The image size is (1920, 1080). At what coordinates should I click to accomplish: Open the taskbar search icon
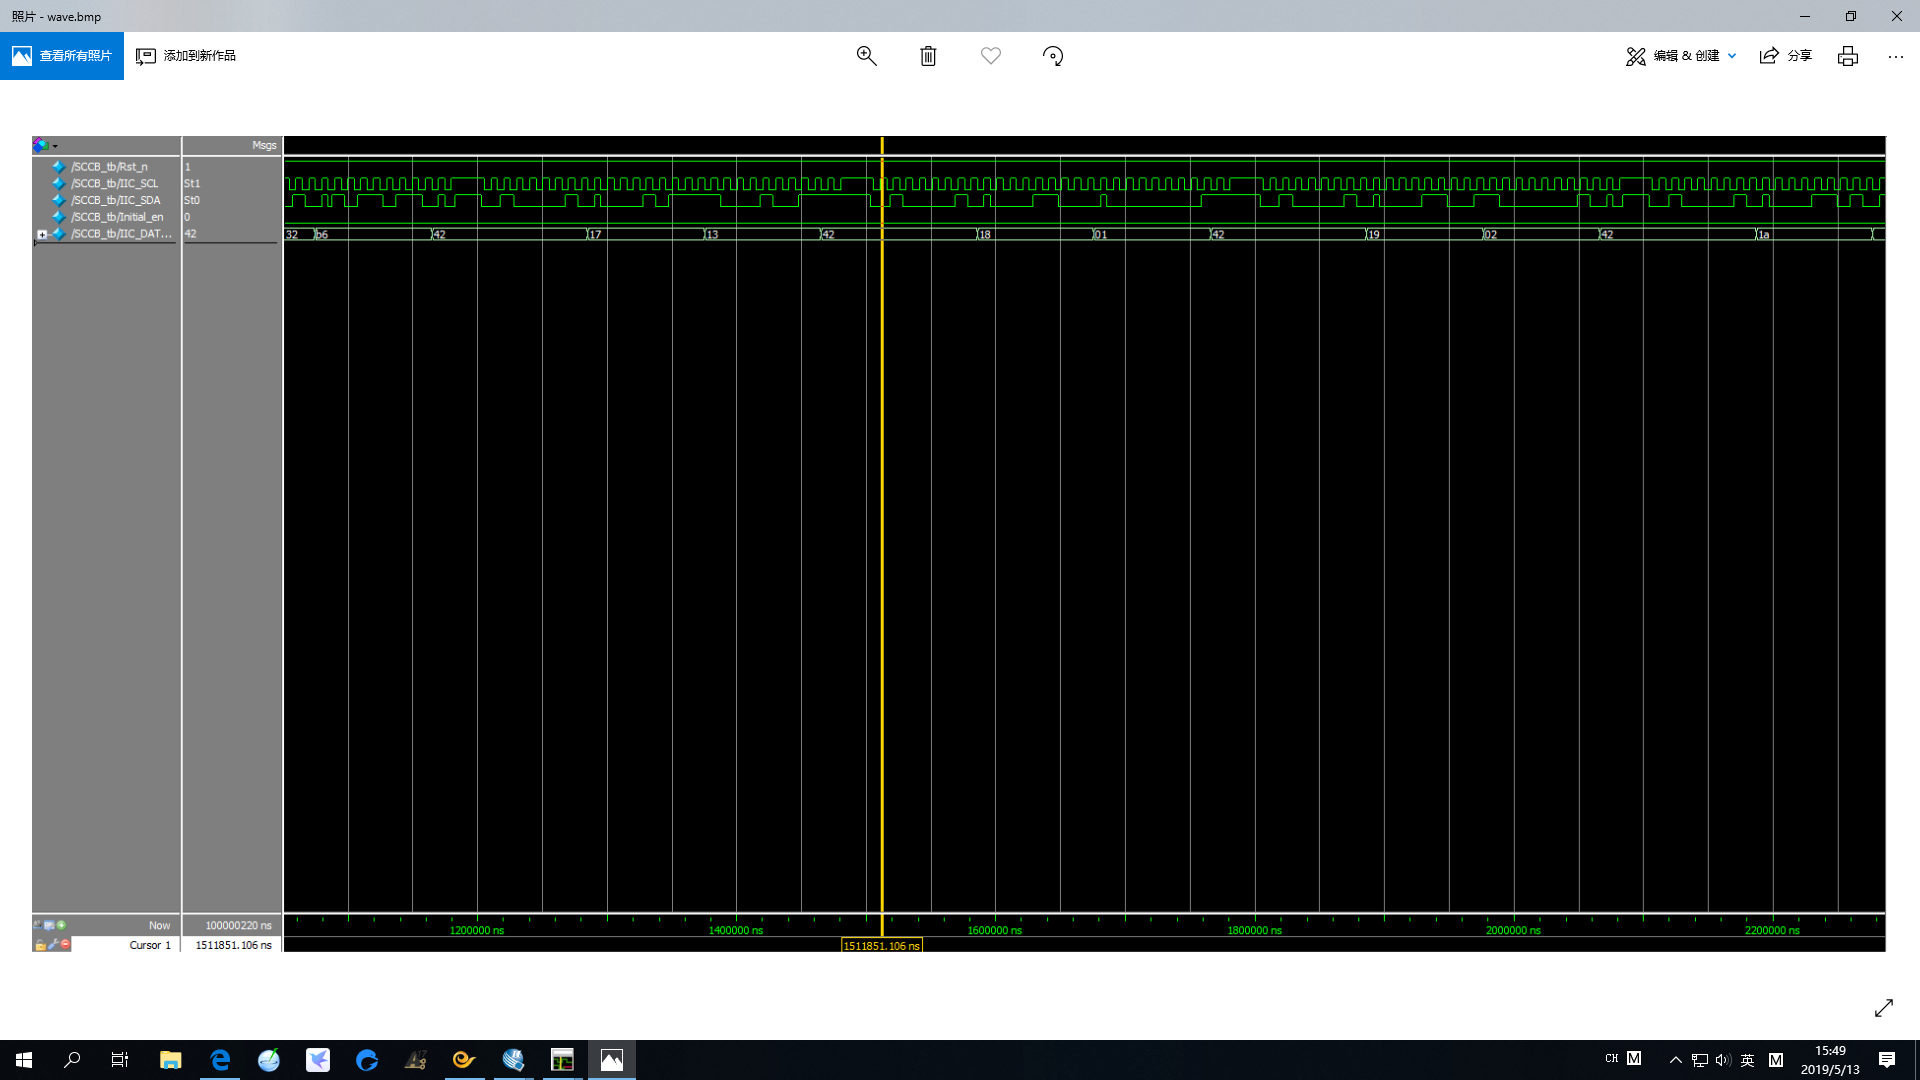pyautogui.click(x=72, y=1060)
